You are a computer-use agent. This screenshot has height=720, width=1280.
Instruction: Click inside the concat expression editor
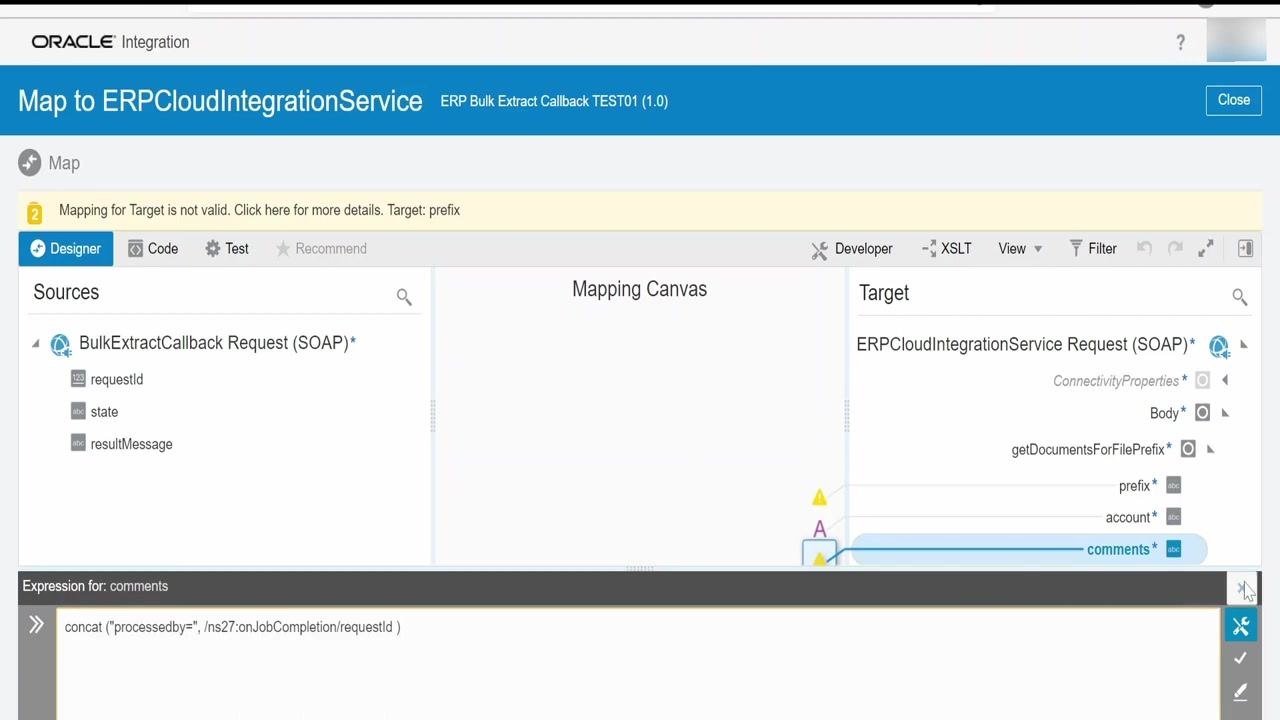[638, 664]
